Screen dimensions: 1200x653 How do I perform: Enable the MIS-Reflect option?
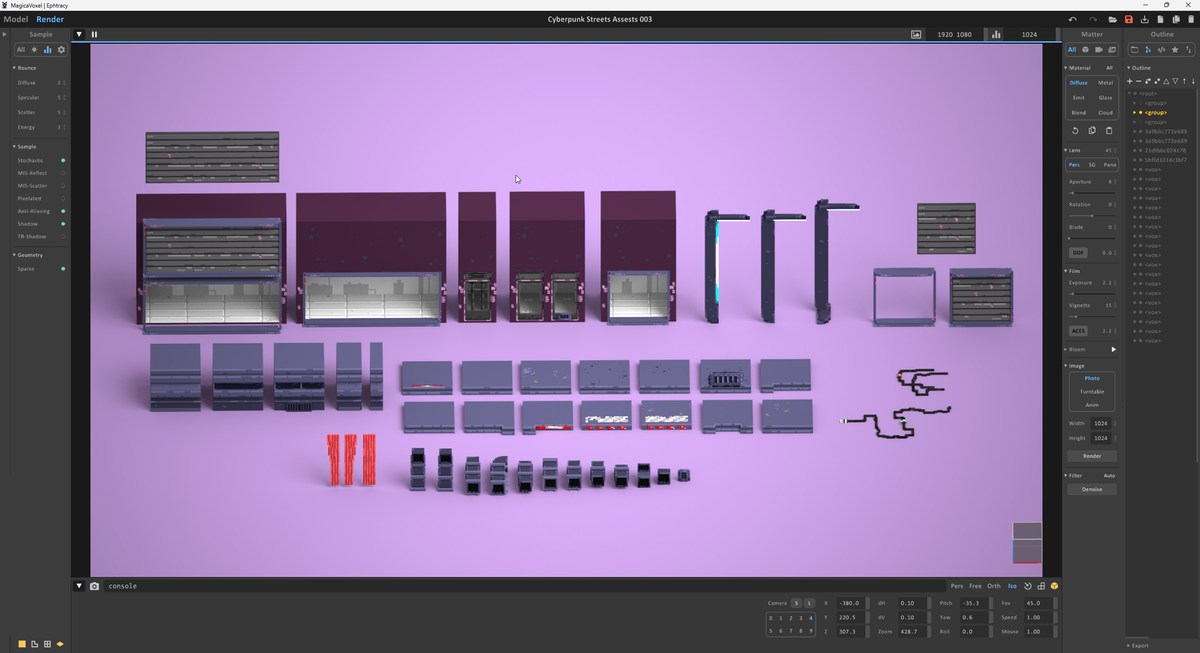click(x=63, y=173)
